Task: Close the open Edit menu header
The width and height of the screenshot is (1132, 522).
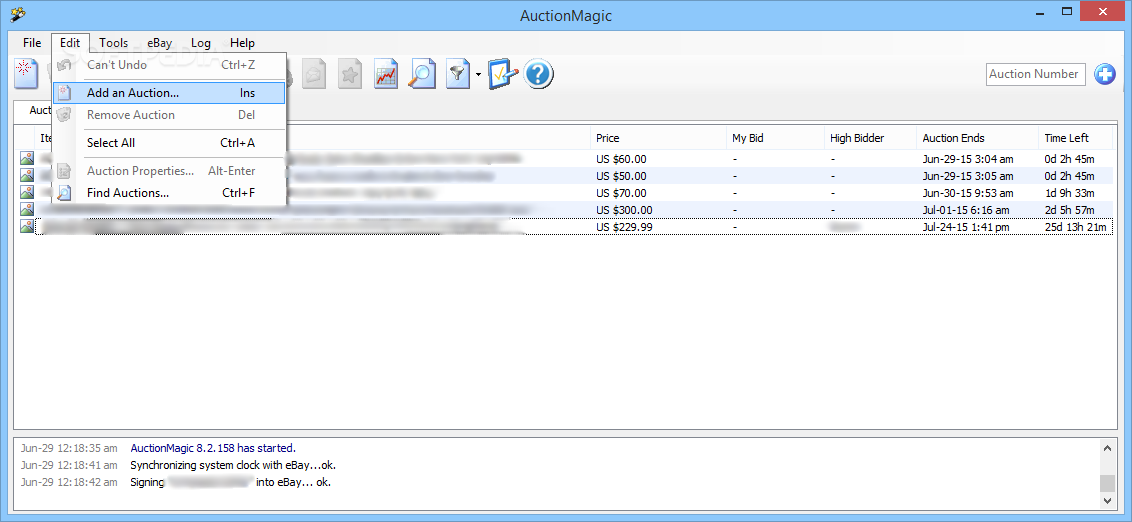Action: pyautogui.click(x=70, y=43)
